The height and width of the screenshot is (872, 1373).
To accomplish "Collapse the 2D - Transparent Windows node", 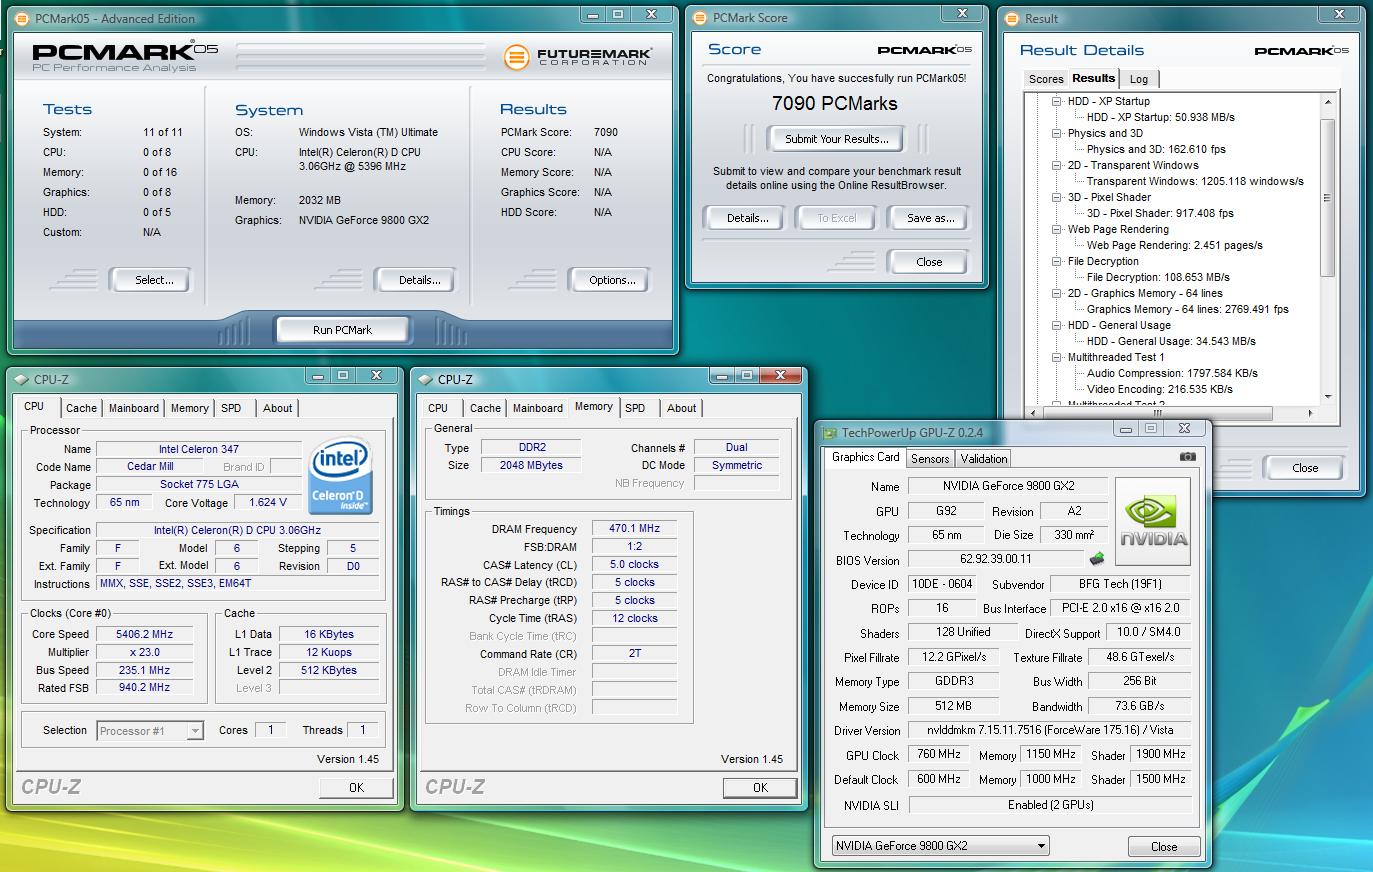I will pos(1057,165).
